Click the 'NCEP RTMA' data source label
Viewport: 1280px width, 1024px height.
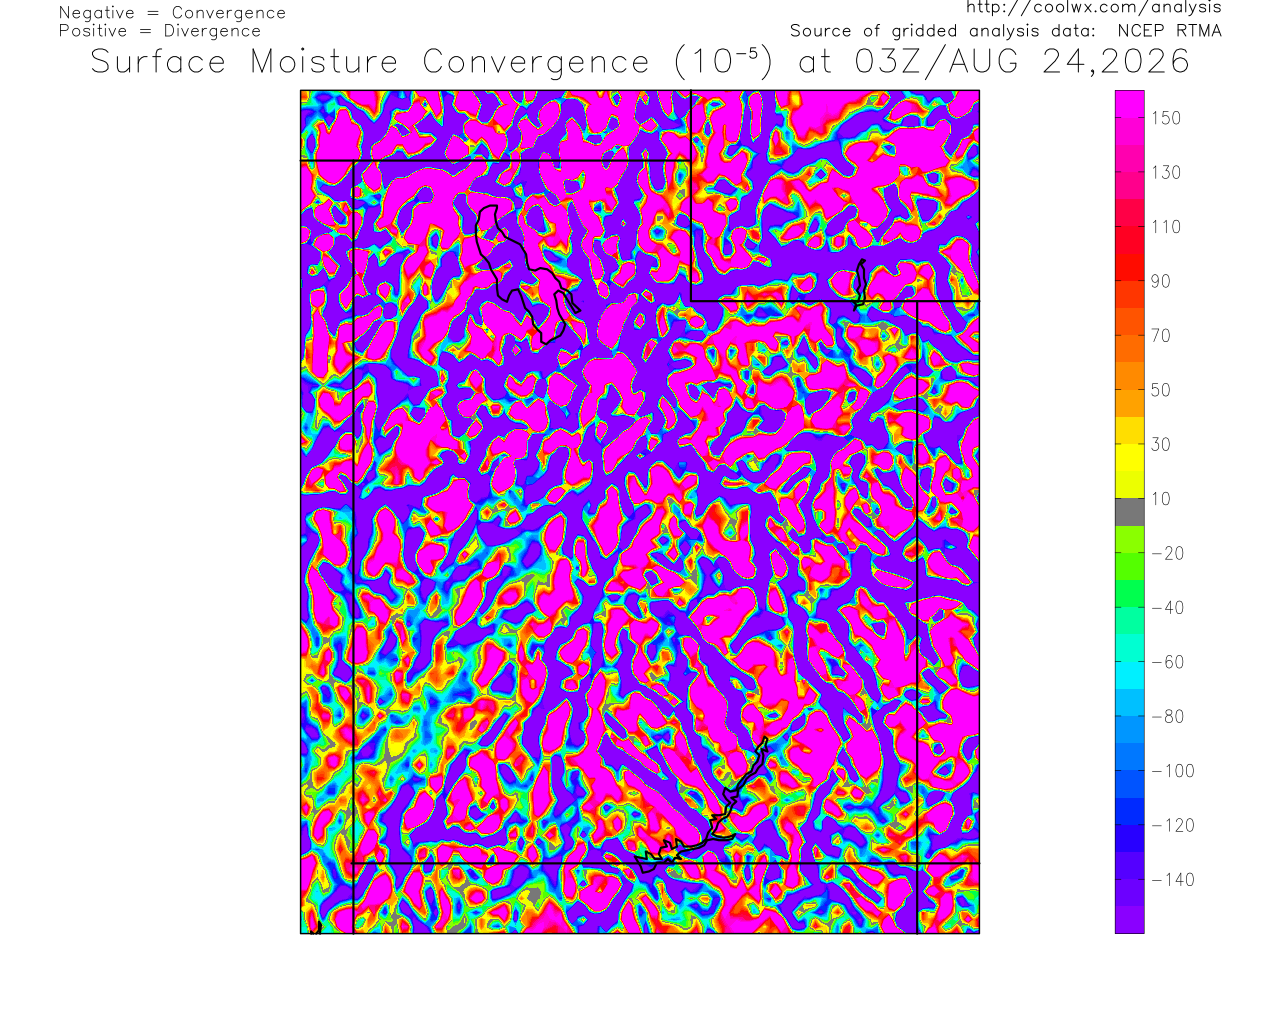tap(1169, 31)
